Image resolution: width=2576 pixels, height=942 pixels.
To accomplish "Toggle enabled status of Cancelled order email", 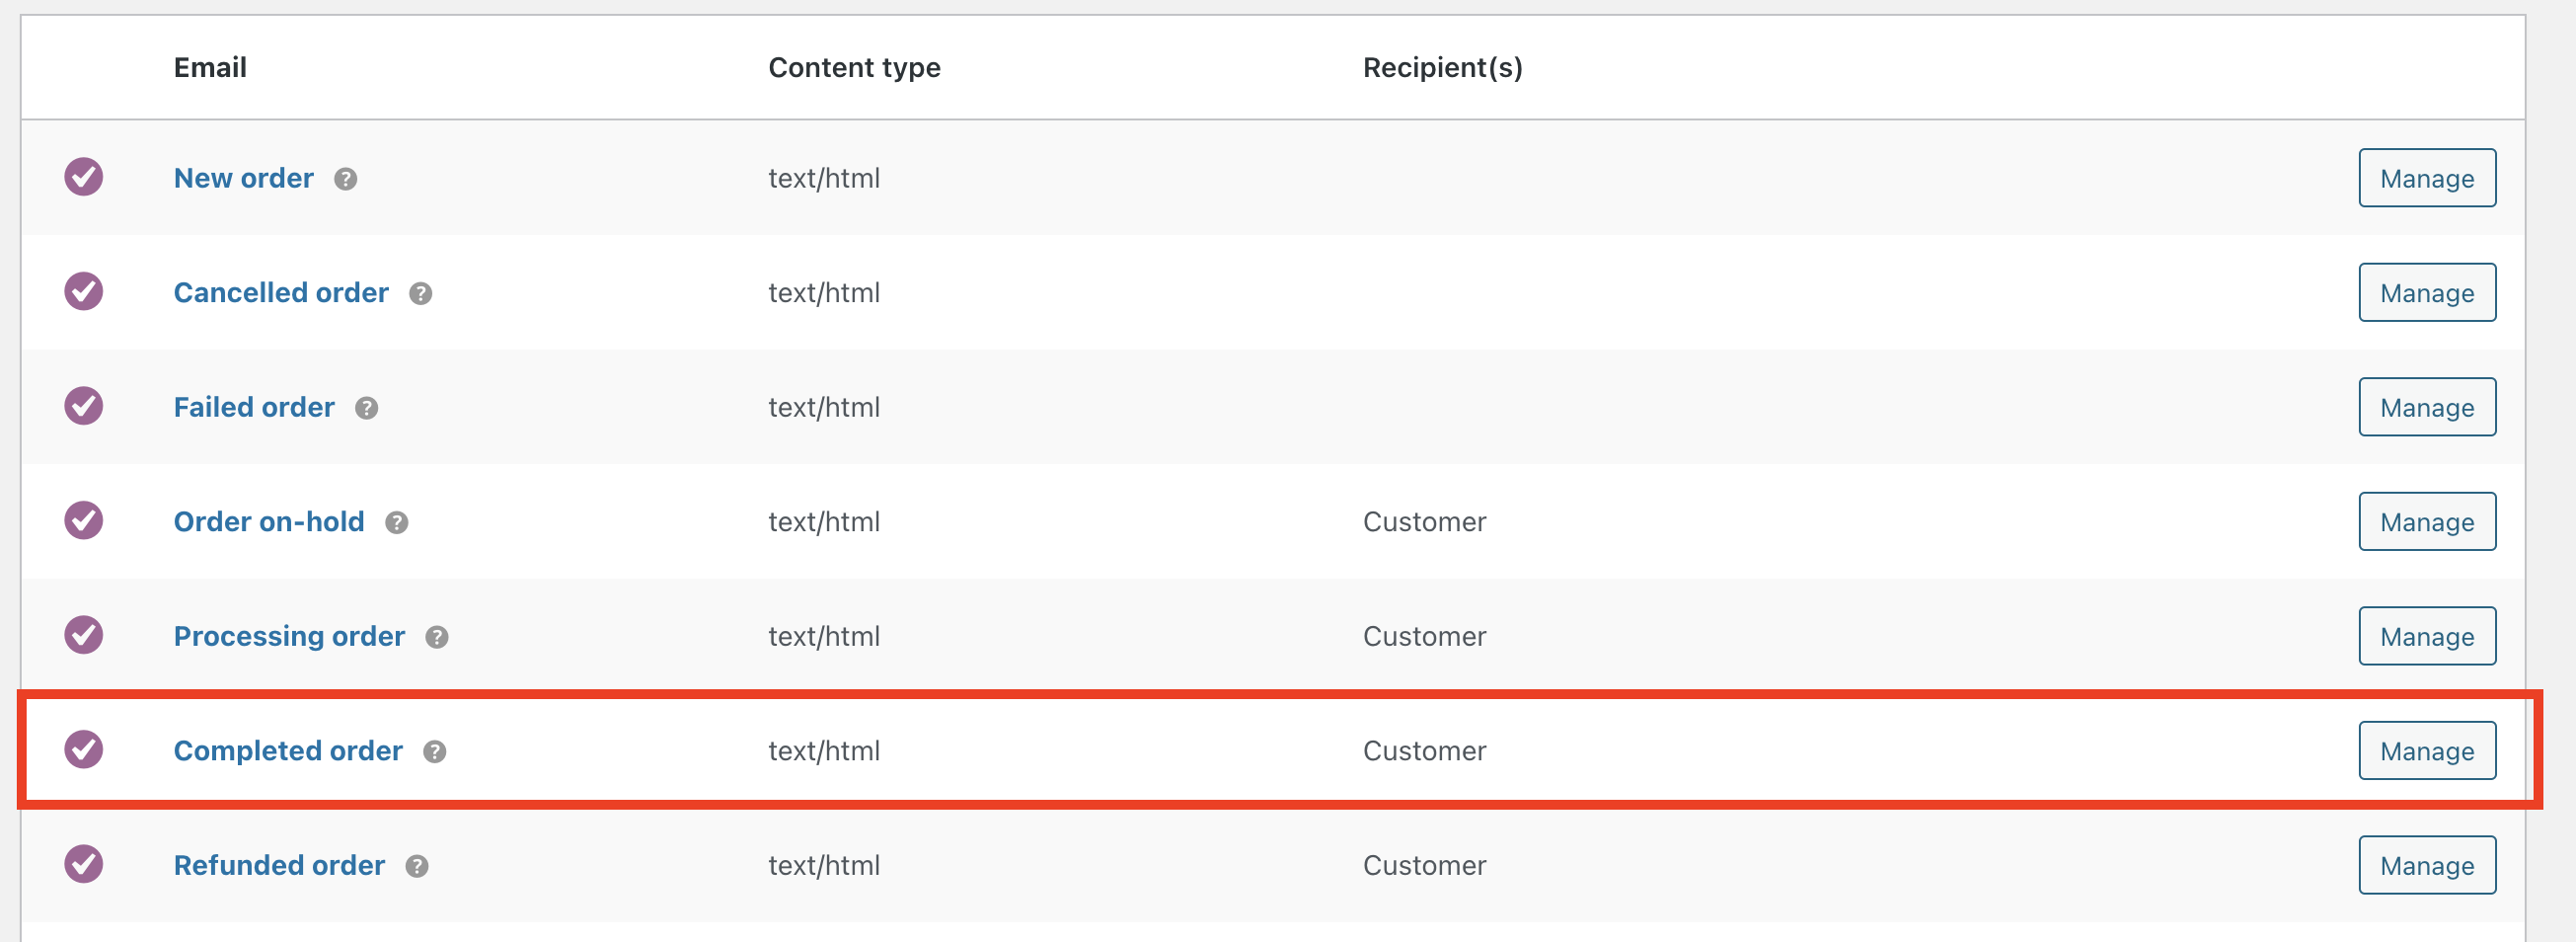I will click(84, 292).
